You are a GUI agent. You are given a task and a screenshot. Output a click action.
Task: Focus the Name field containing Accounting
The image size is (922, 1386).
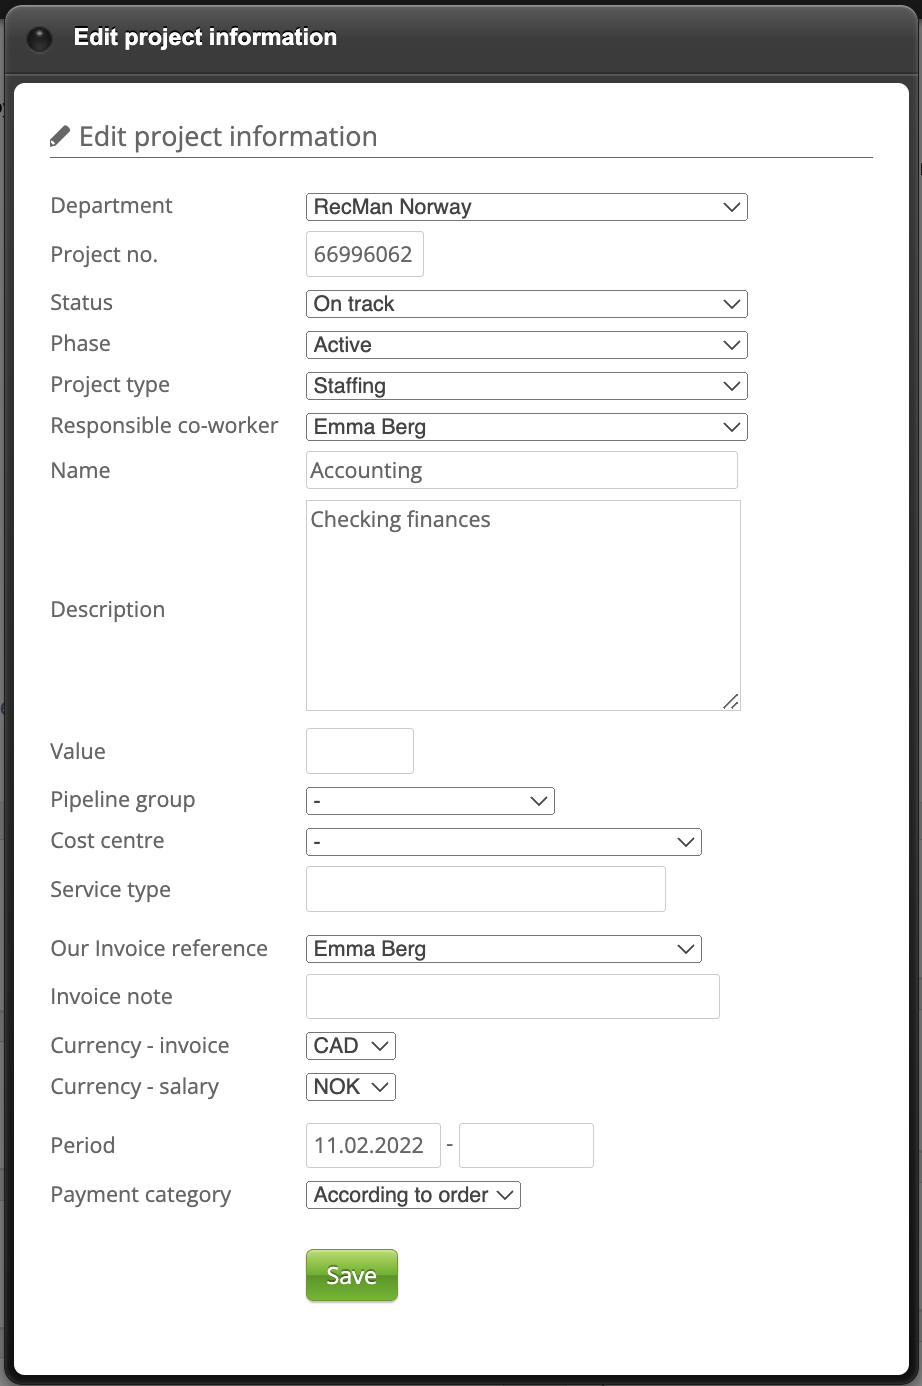coord(521,470)
